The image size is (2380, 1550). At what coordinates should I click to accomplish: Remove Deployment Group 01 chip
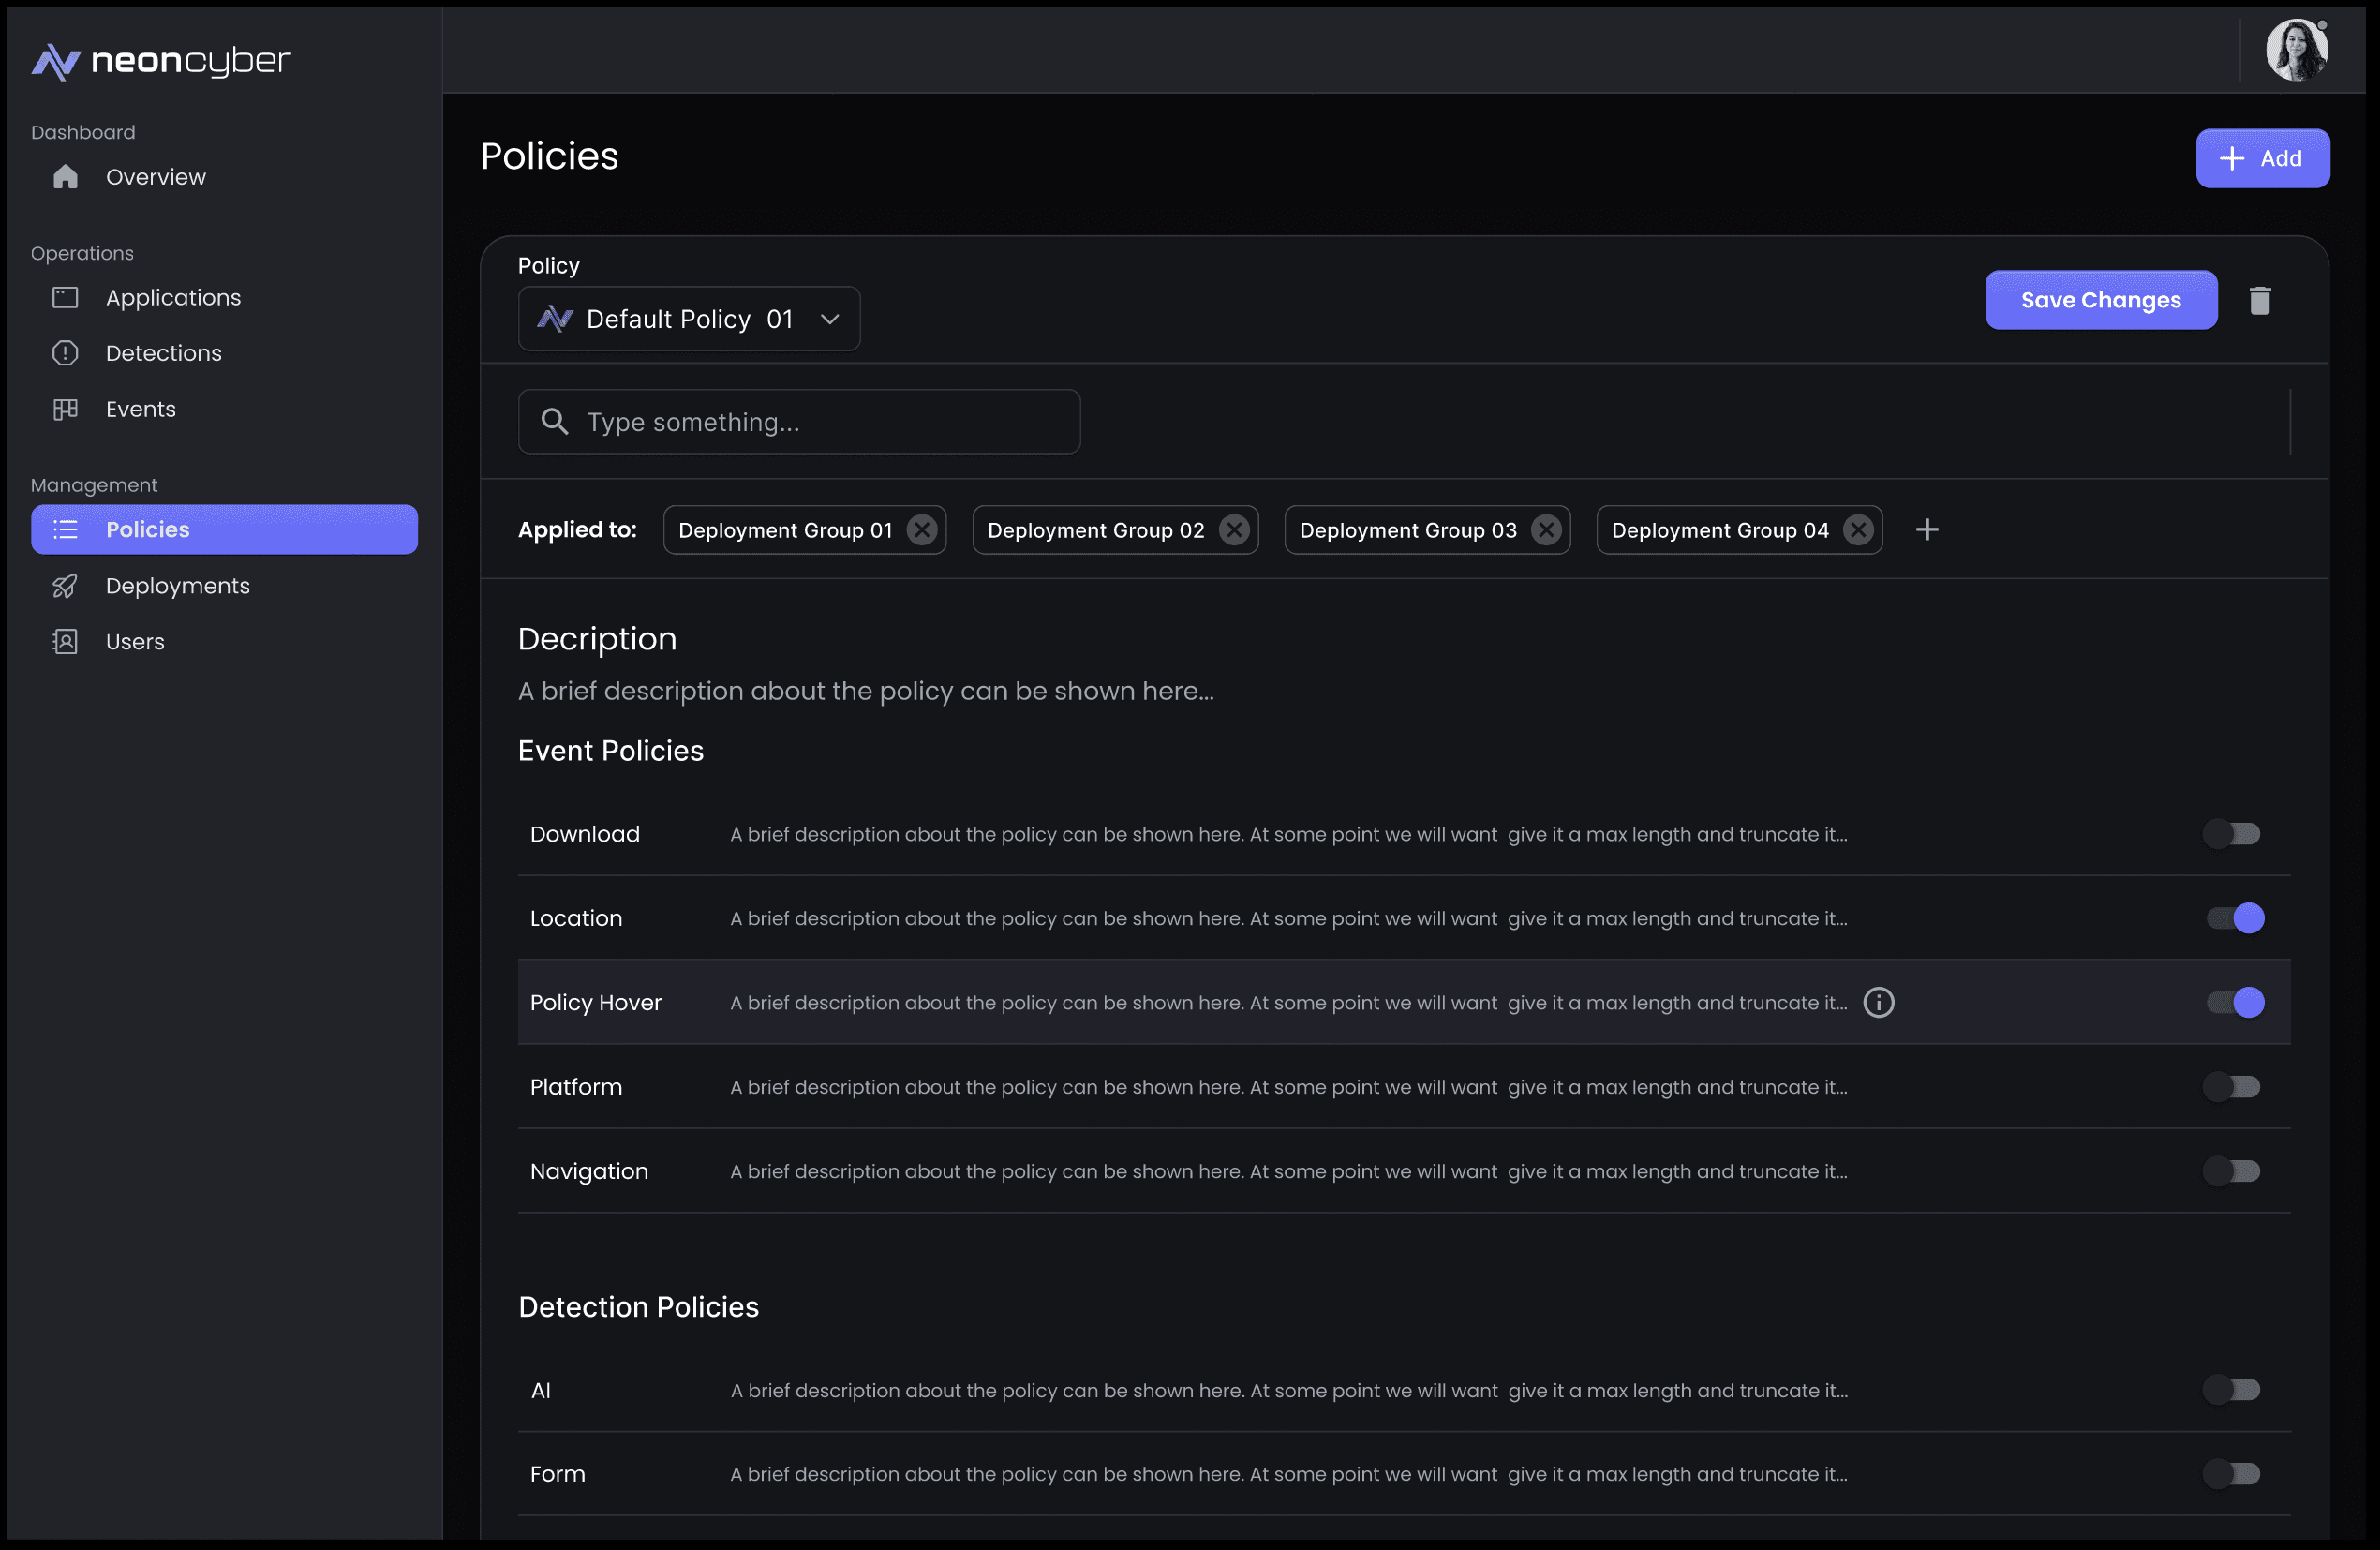coord(921,530)
